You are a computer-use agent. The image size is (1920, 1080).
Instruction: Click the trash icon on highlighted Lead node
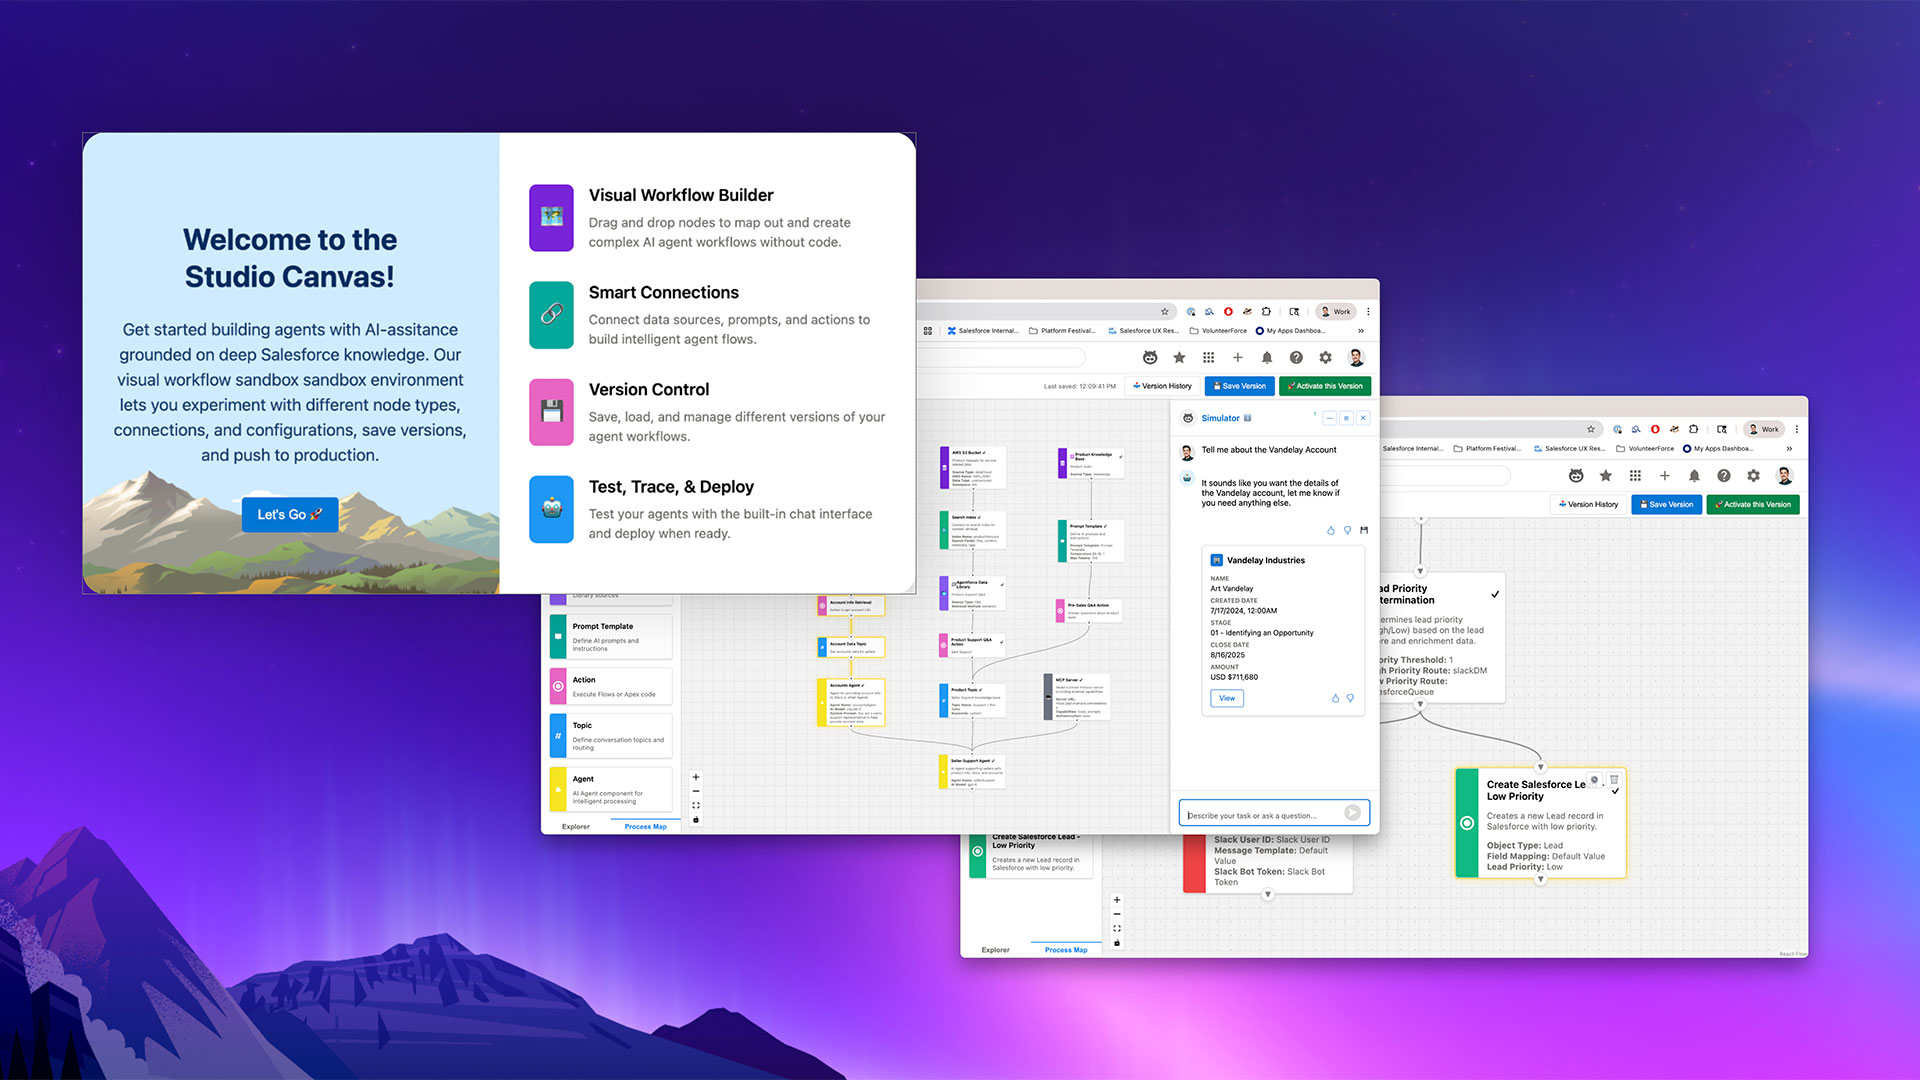pos(1614,779)
